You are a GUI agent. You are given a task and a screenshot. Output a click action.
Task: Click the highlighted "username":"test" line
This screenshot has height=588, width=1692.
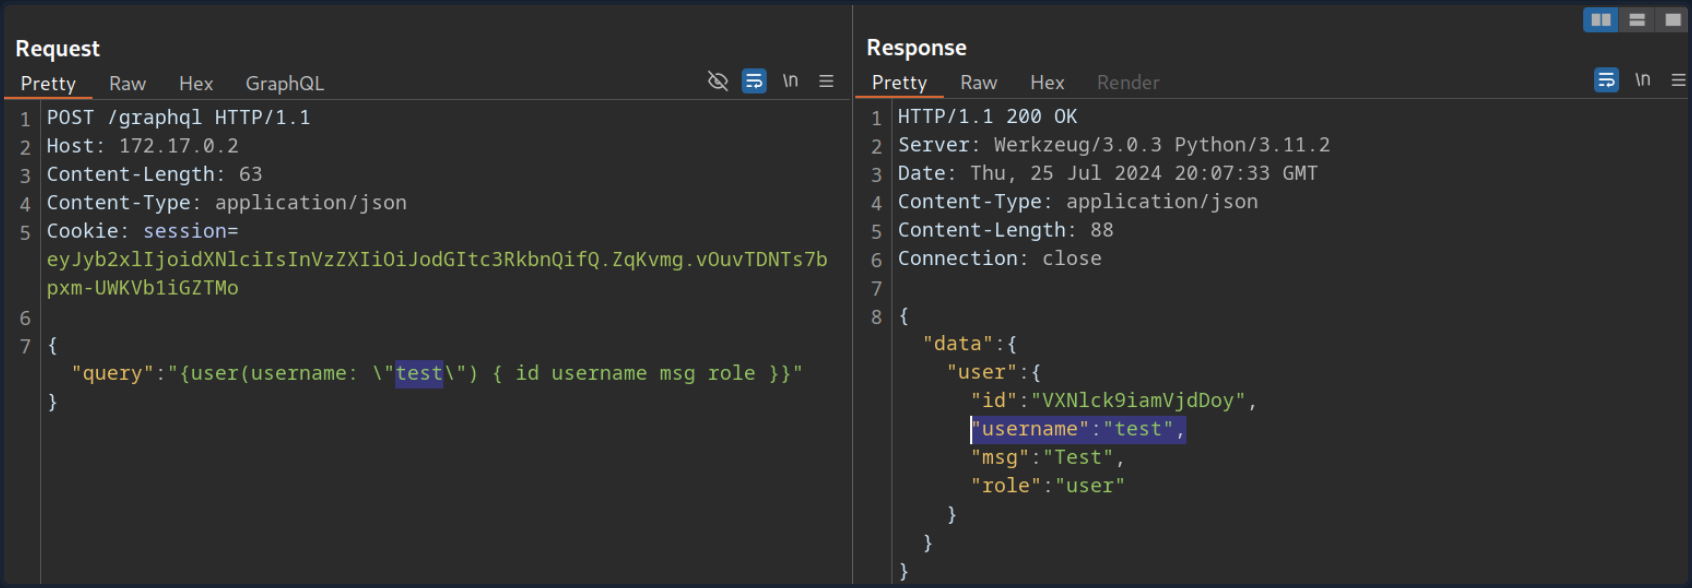click(1078, 429)
